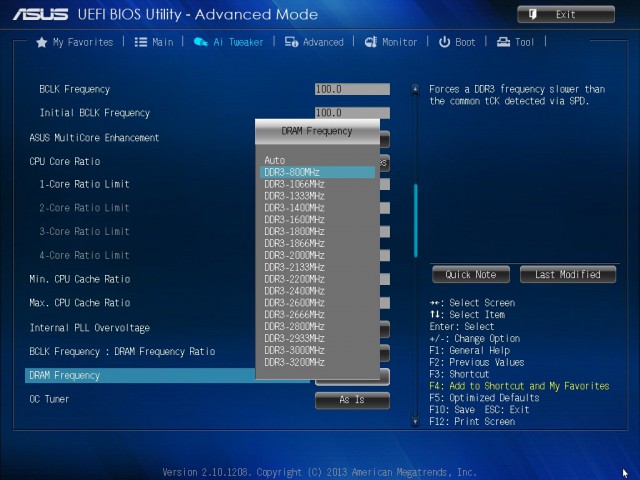Select DDR3-800MHz option
Screen dimensions: 640x480
coord(317,172)
